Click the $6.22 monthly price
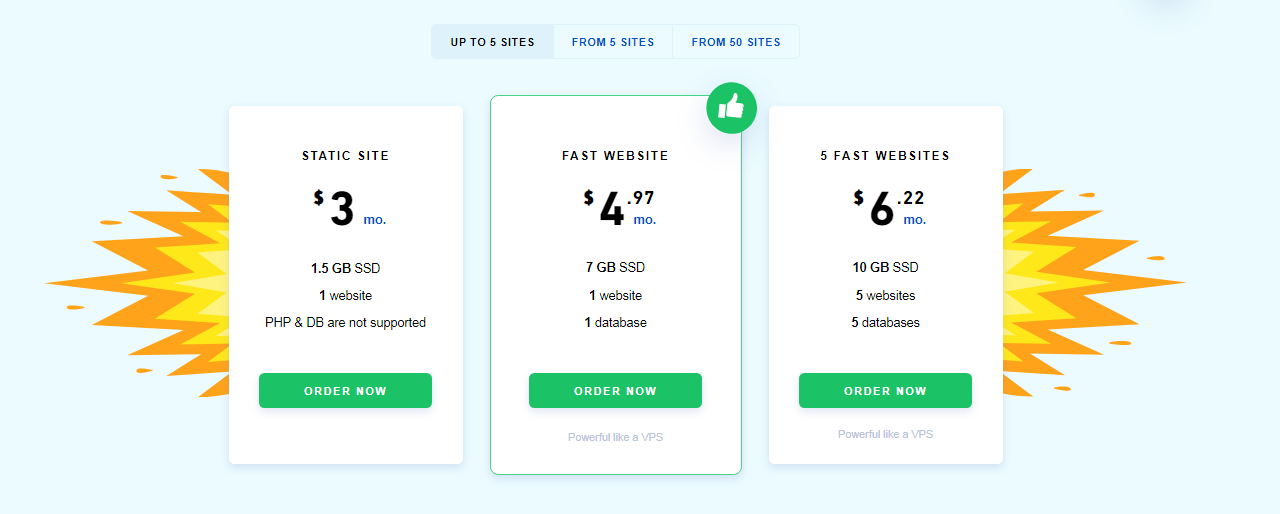This screenshot has height=514, width=1280. pyautogui.click(x=889, y=209)
